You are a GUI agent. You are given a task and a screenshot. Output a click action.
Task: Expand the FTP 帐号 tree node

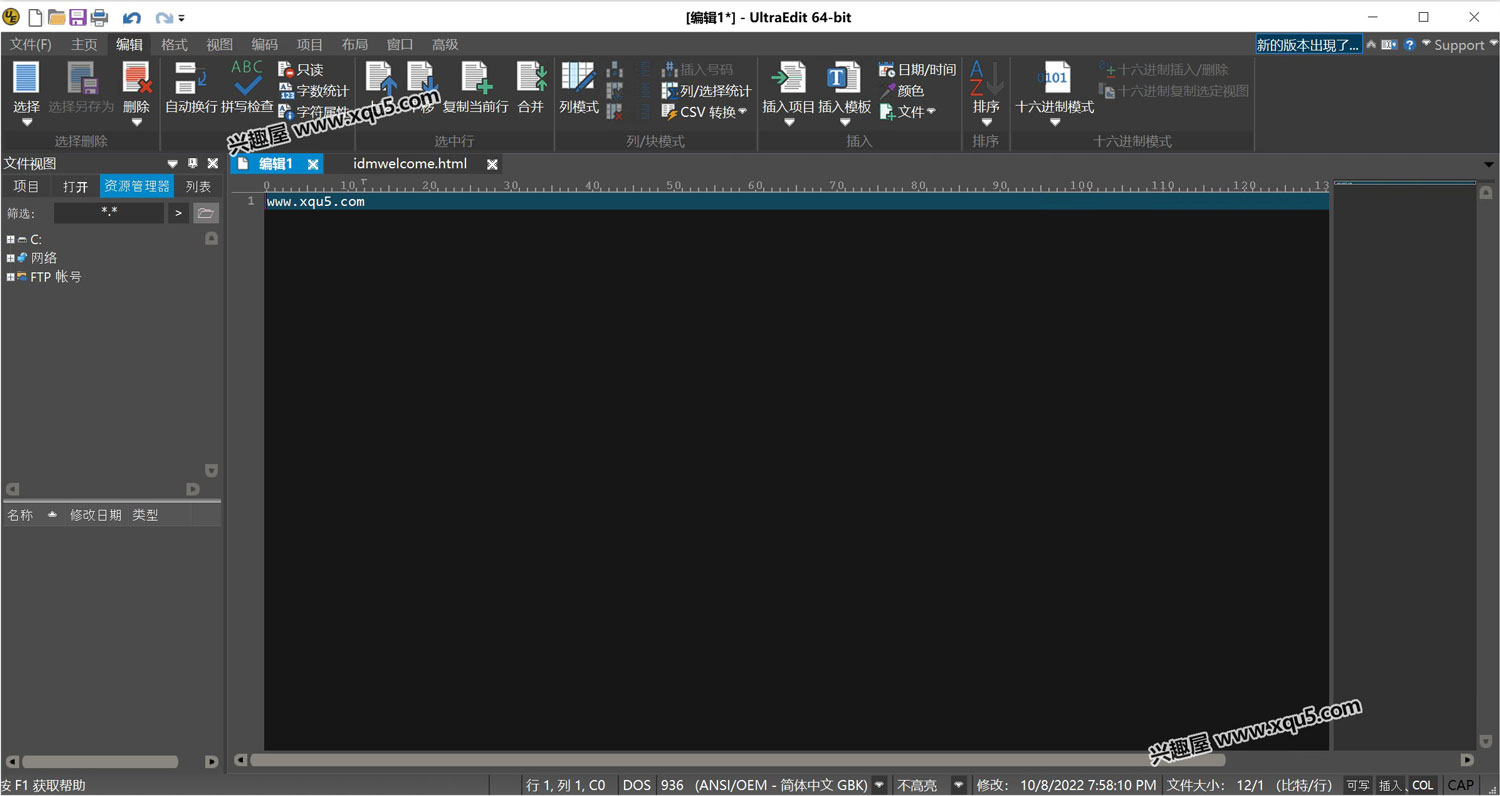10,277
